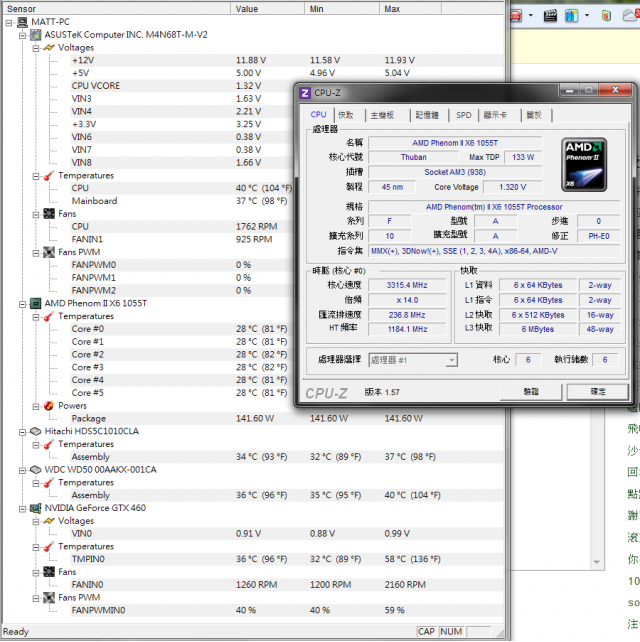Click the AMD Phenom II logo in CPU-Z
640x642 pixels.
pos(584,165)
